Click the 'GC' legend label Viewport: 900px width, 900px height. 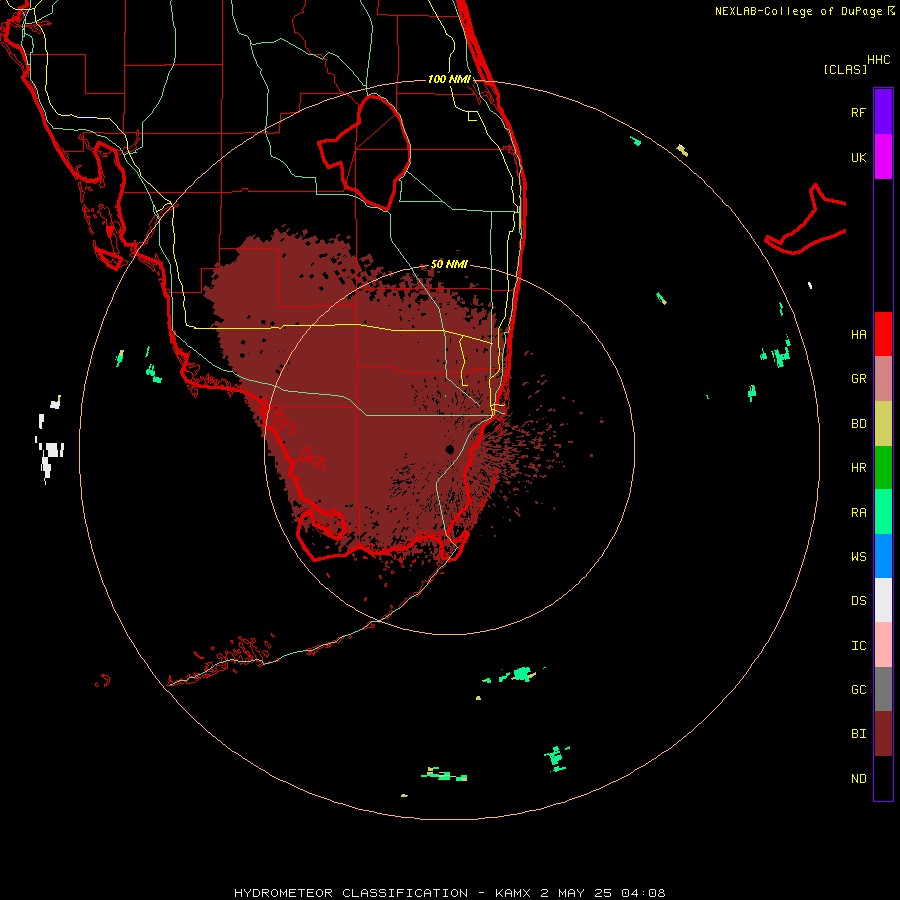[x=858, y=690]
